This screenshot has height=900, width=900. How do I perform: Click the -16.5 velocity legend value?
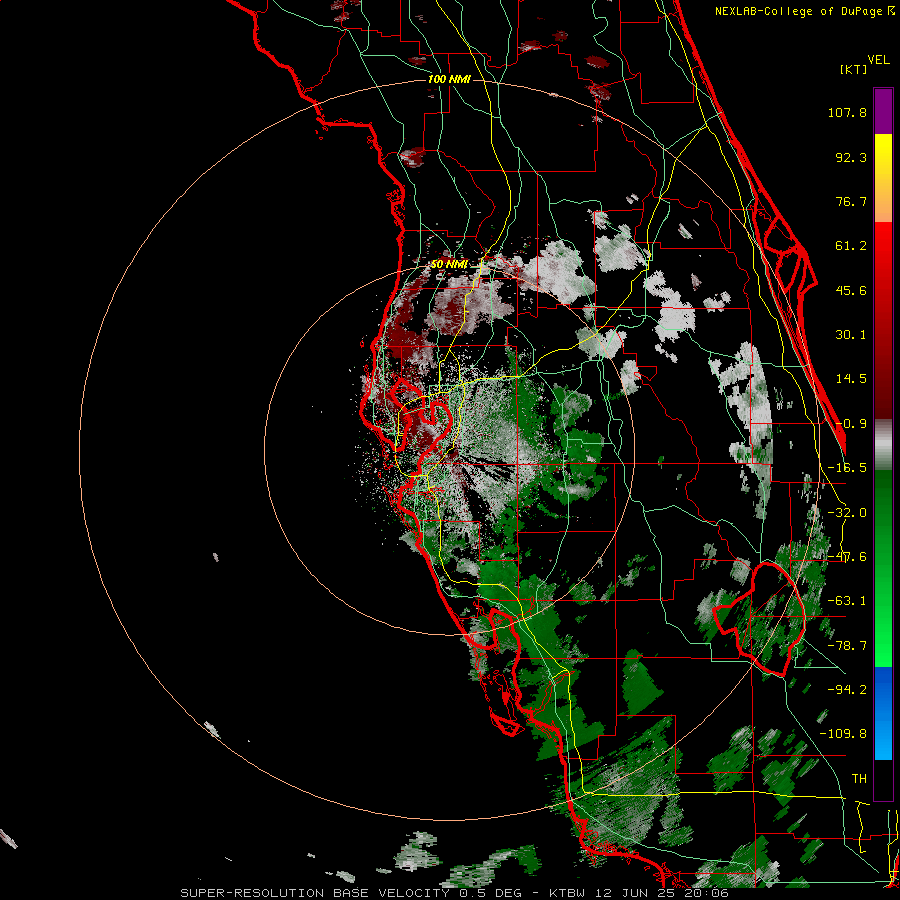click(x=847, y=468)
